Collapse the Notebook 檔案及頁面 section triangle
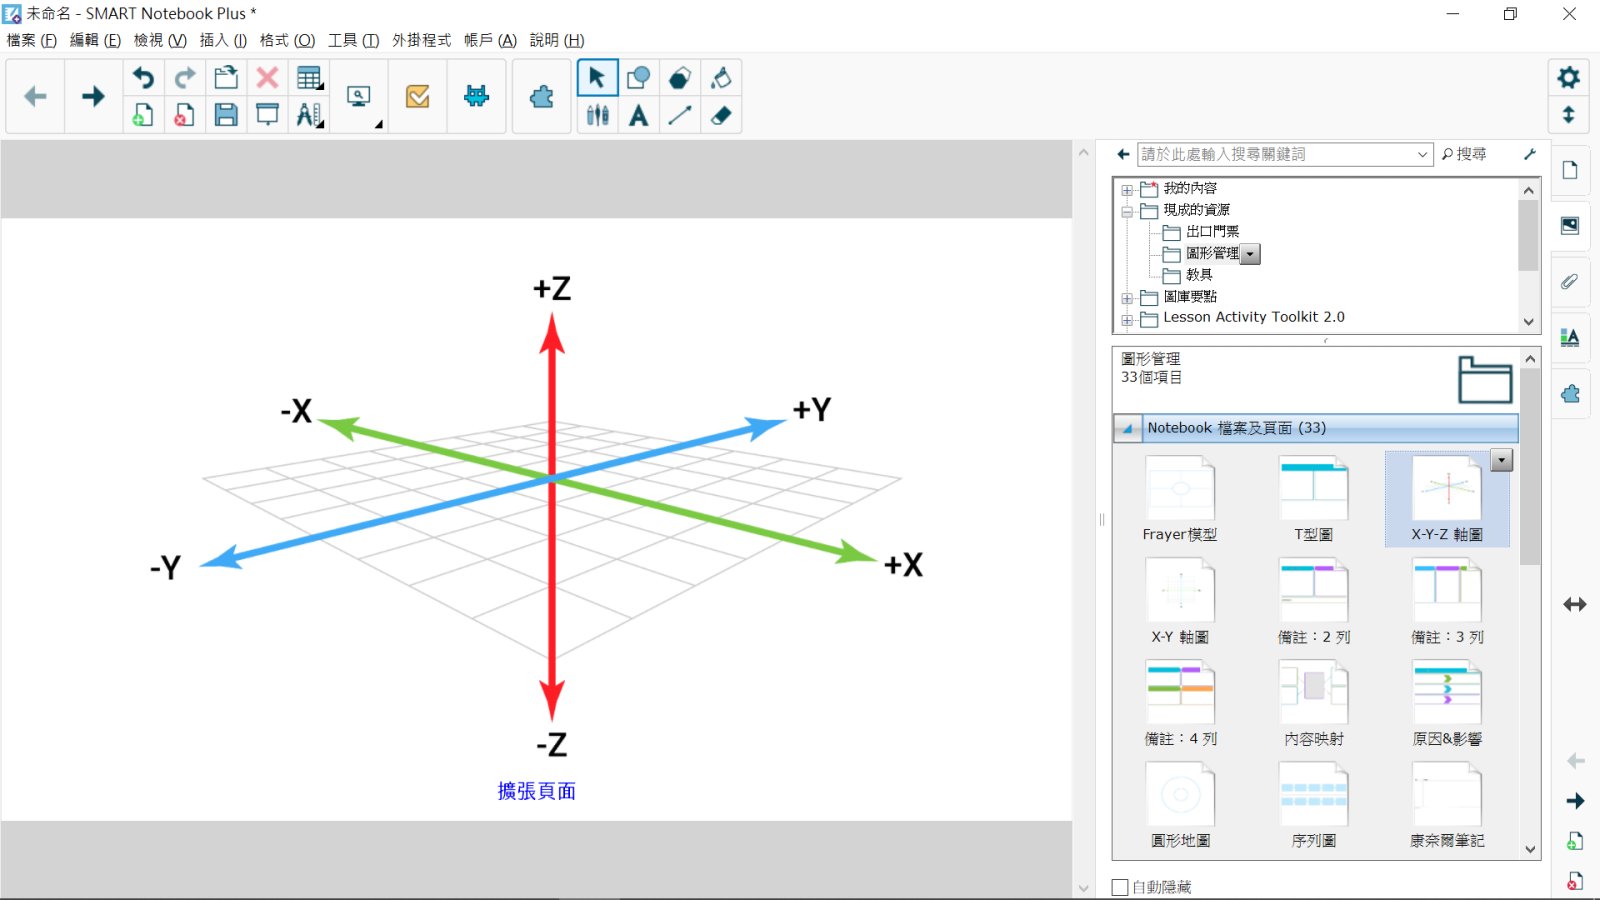 click(x=1128, y=428)
